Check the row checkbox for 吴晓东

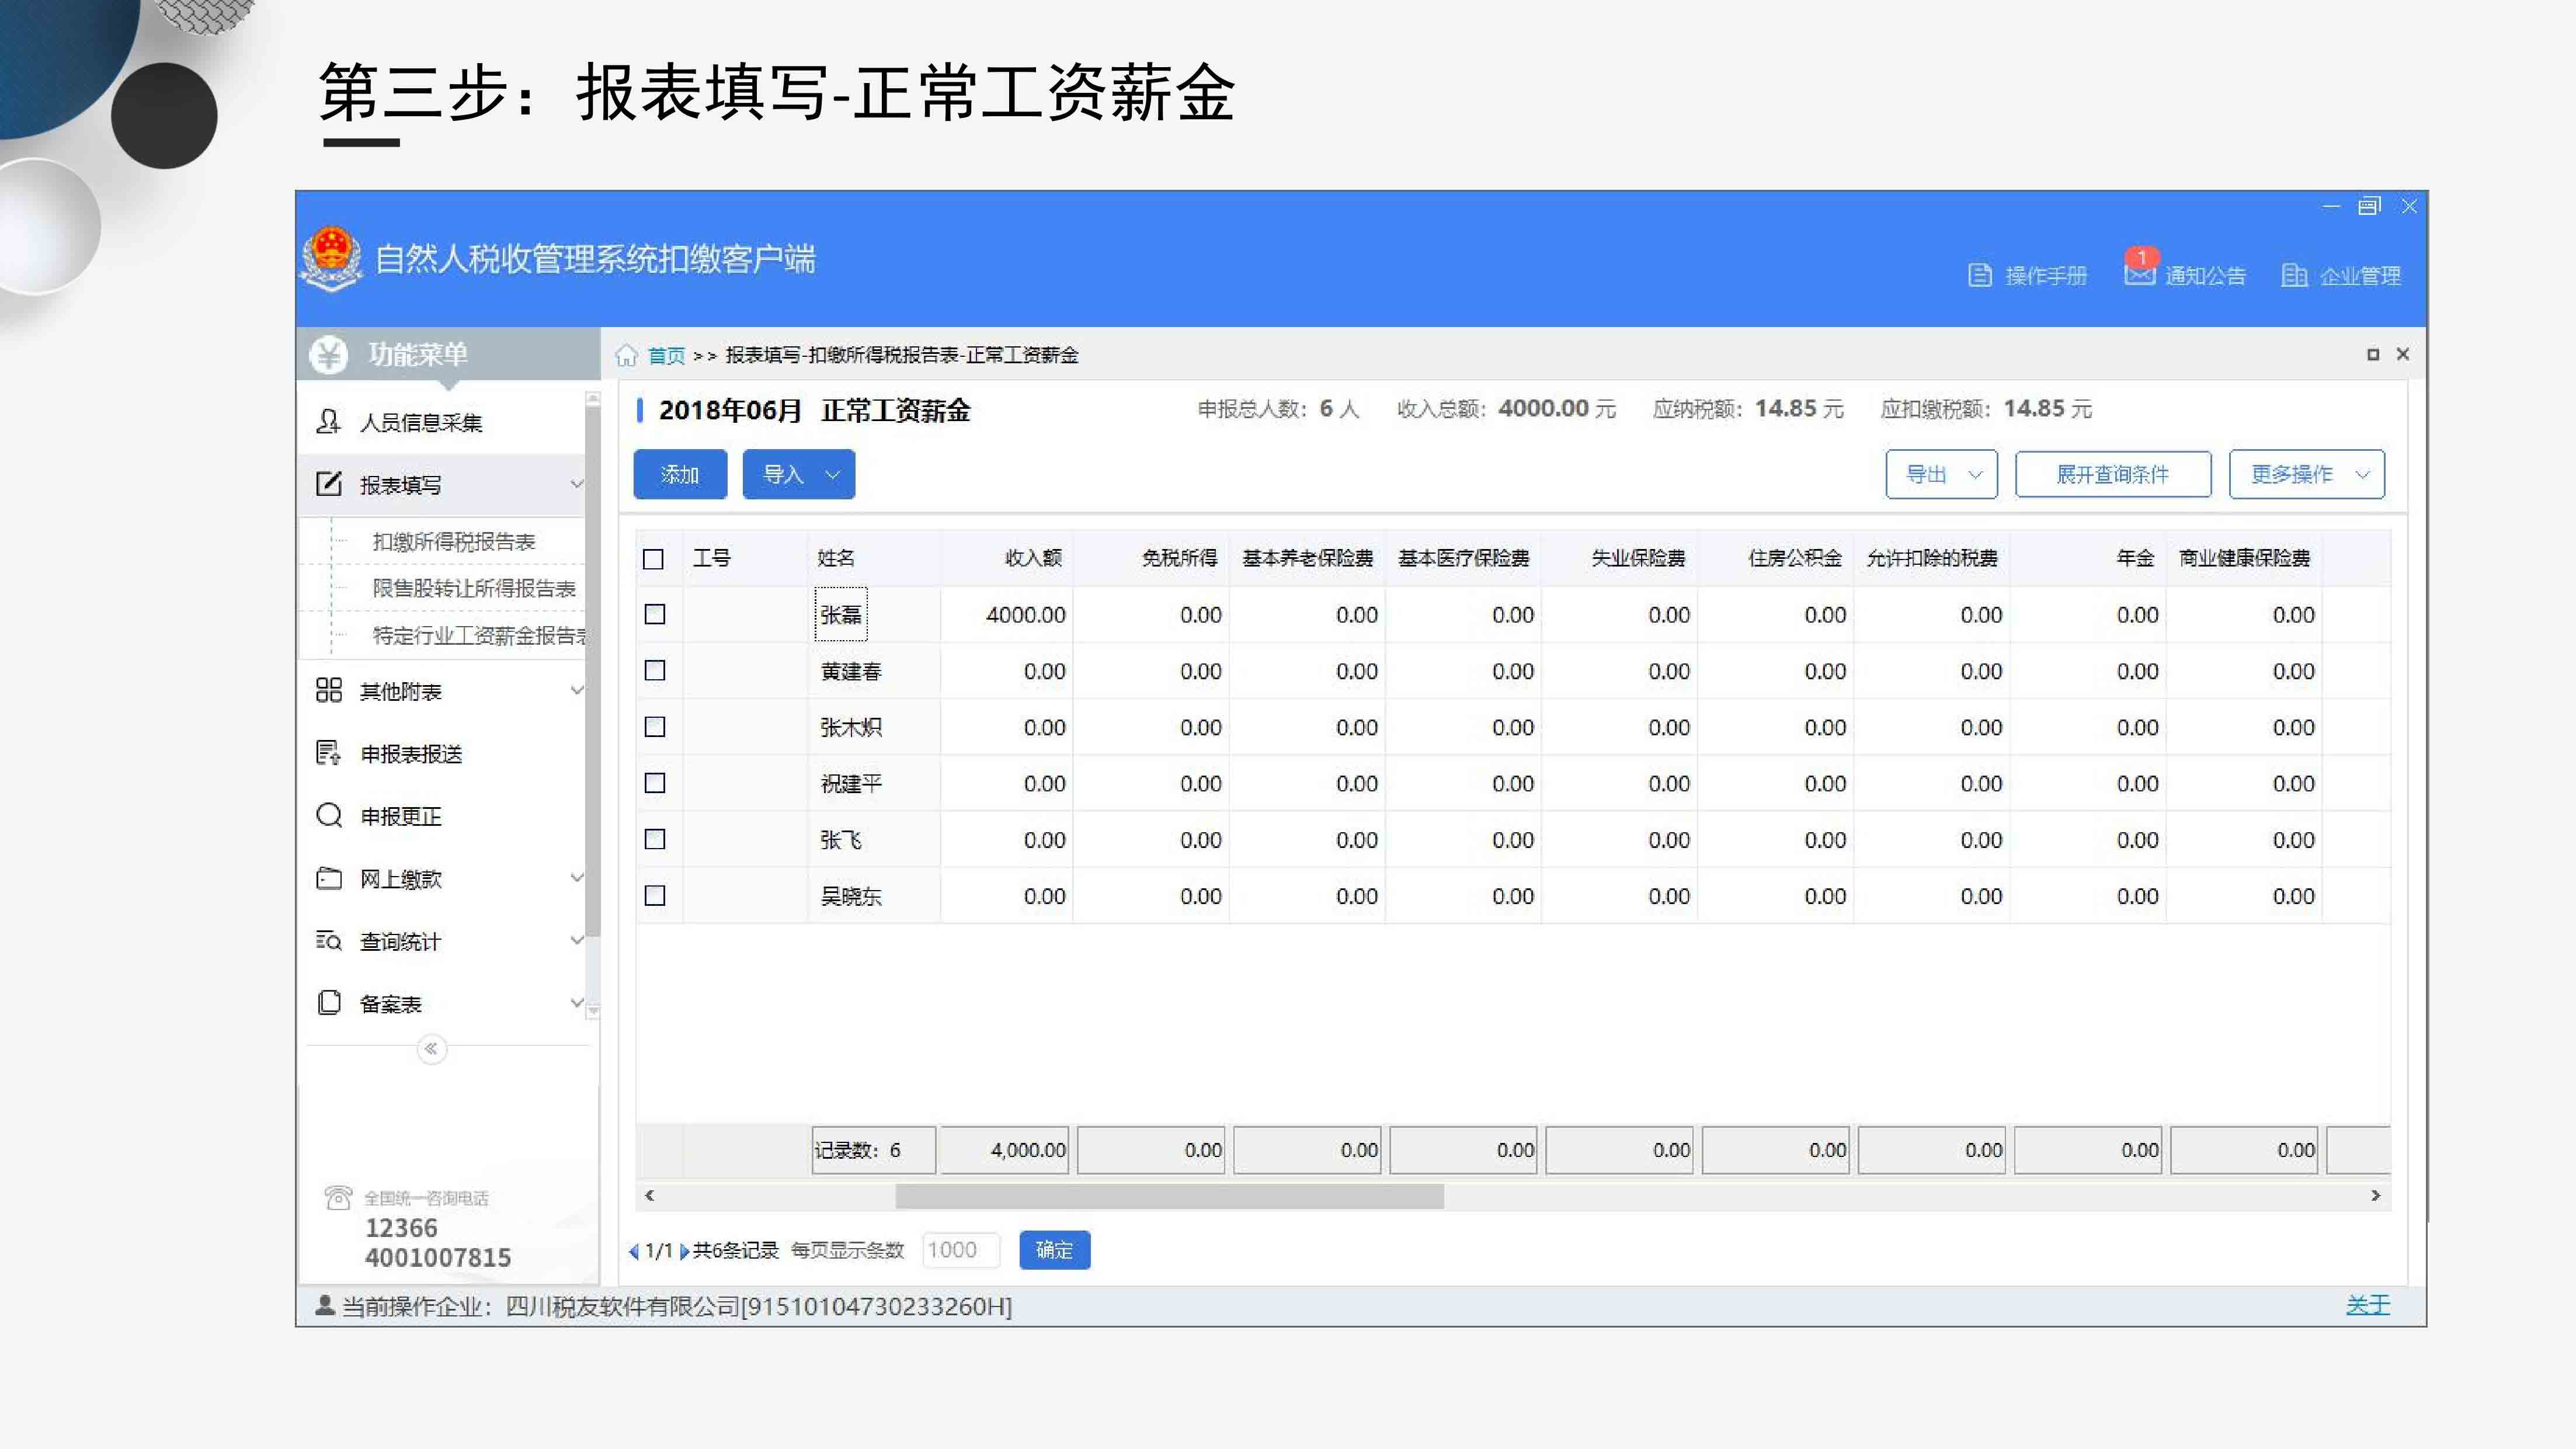(x=655, y=895)
